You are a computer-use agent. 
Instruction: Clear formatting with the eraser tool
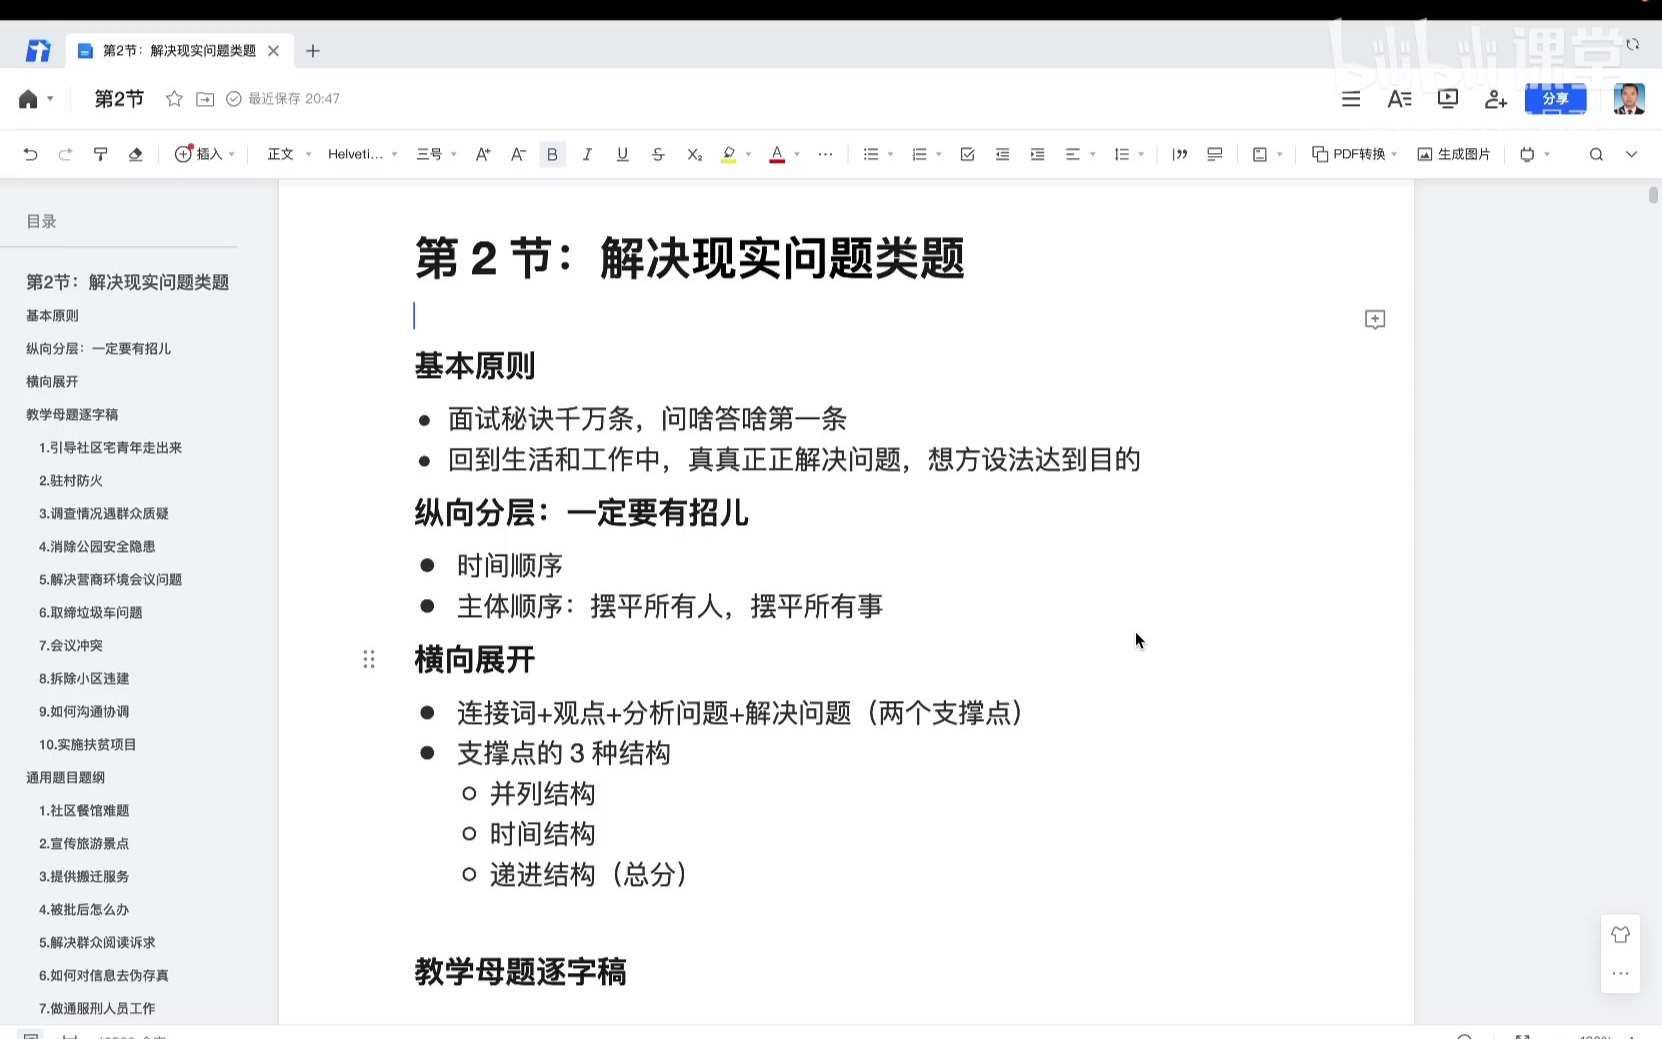136,154
